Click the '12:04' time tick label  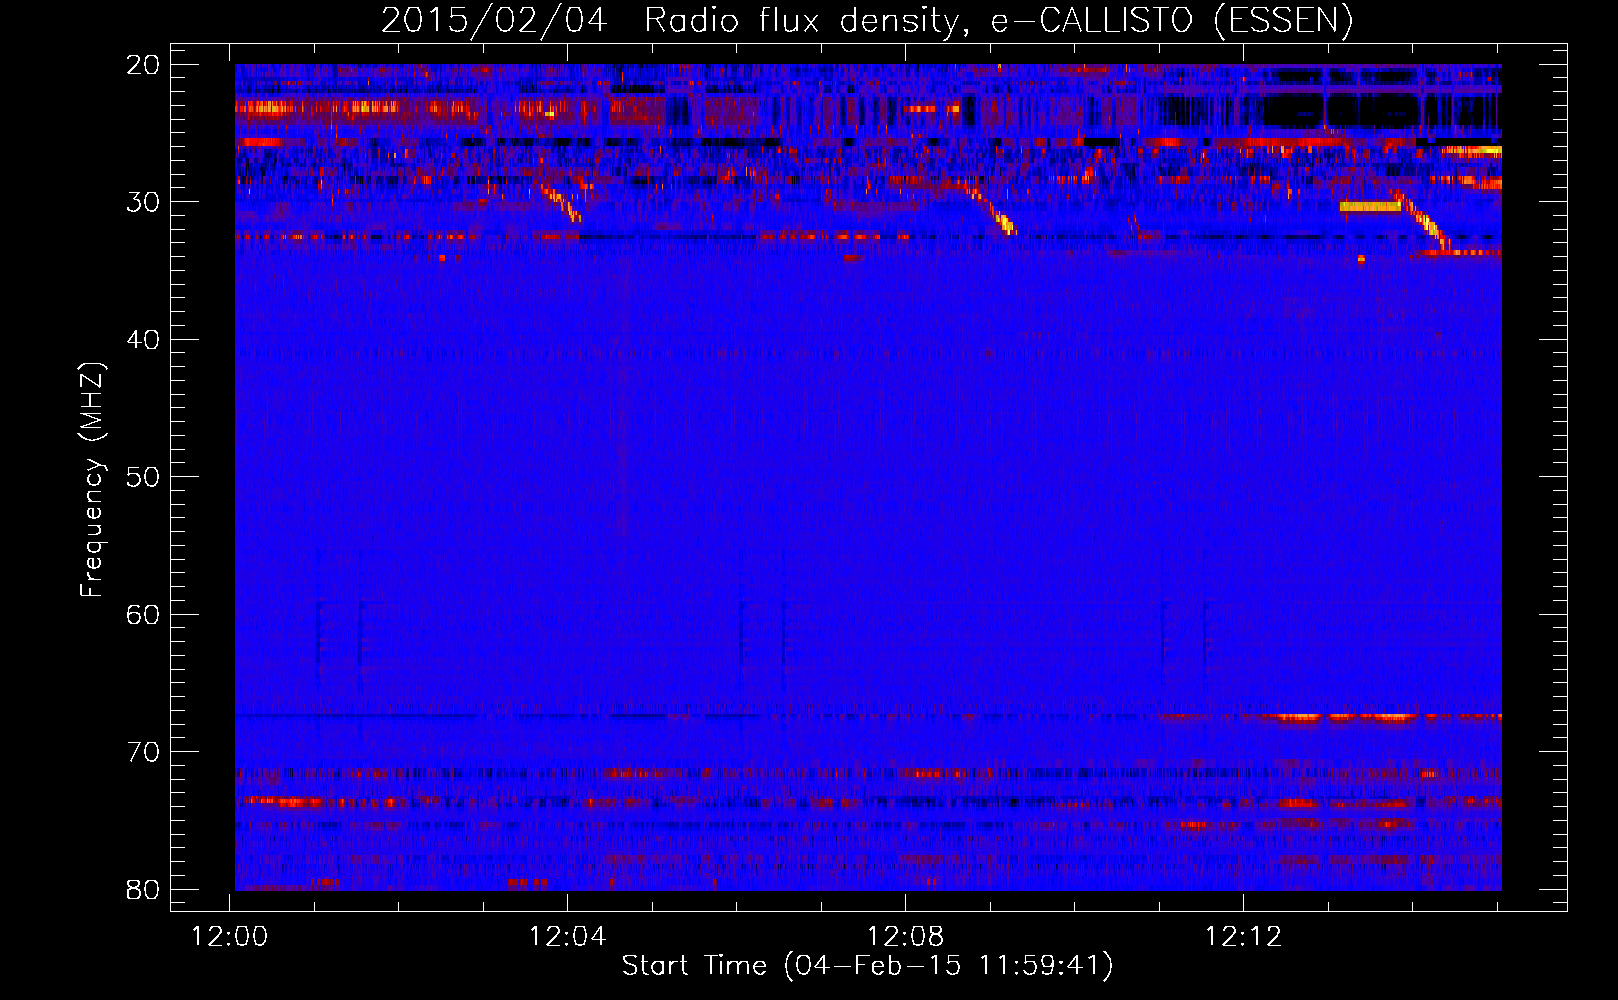tap(568, 937)
